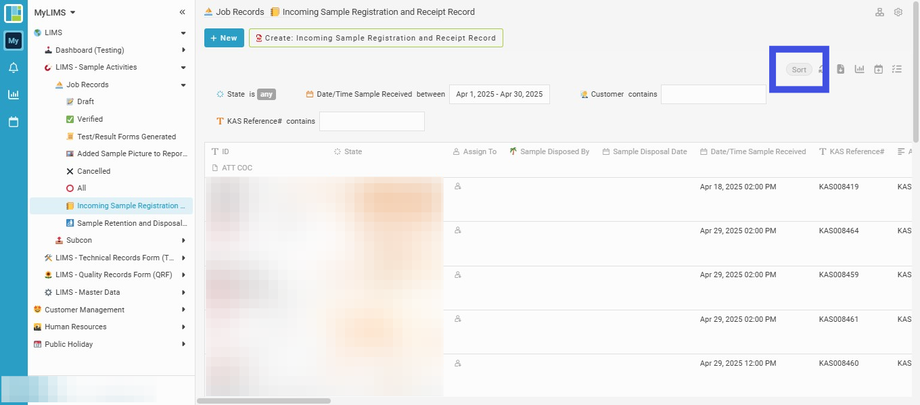This screenshot has width=920, height=405.
Task: Click the + New button
Action: point(224,38)
